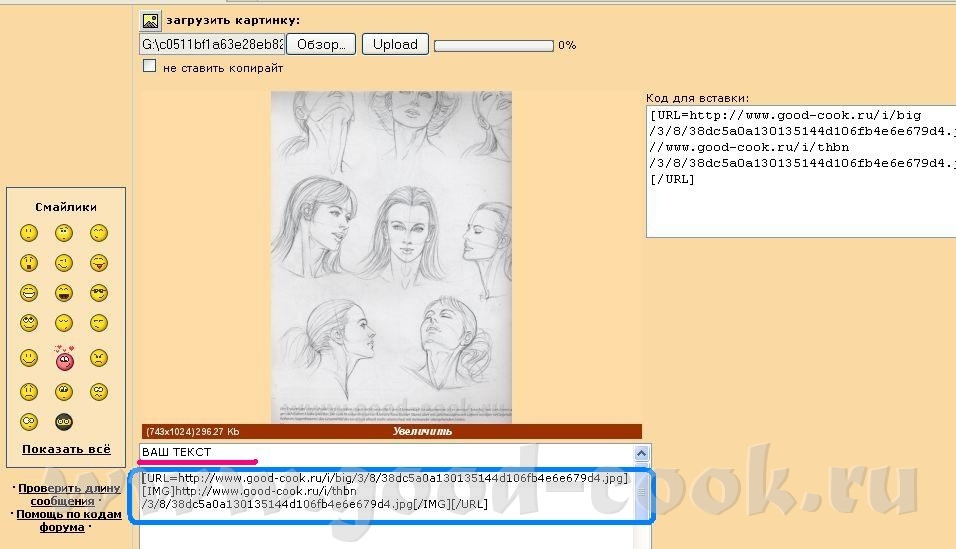Screen dimensions: 956x549
Task: Open 'Помощь по кодам форума' link
Action: point(68,520)
